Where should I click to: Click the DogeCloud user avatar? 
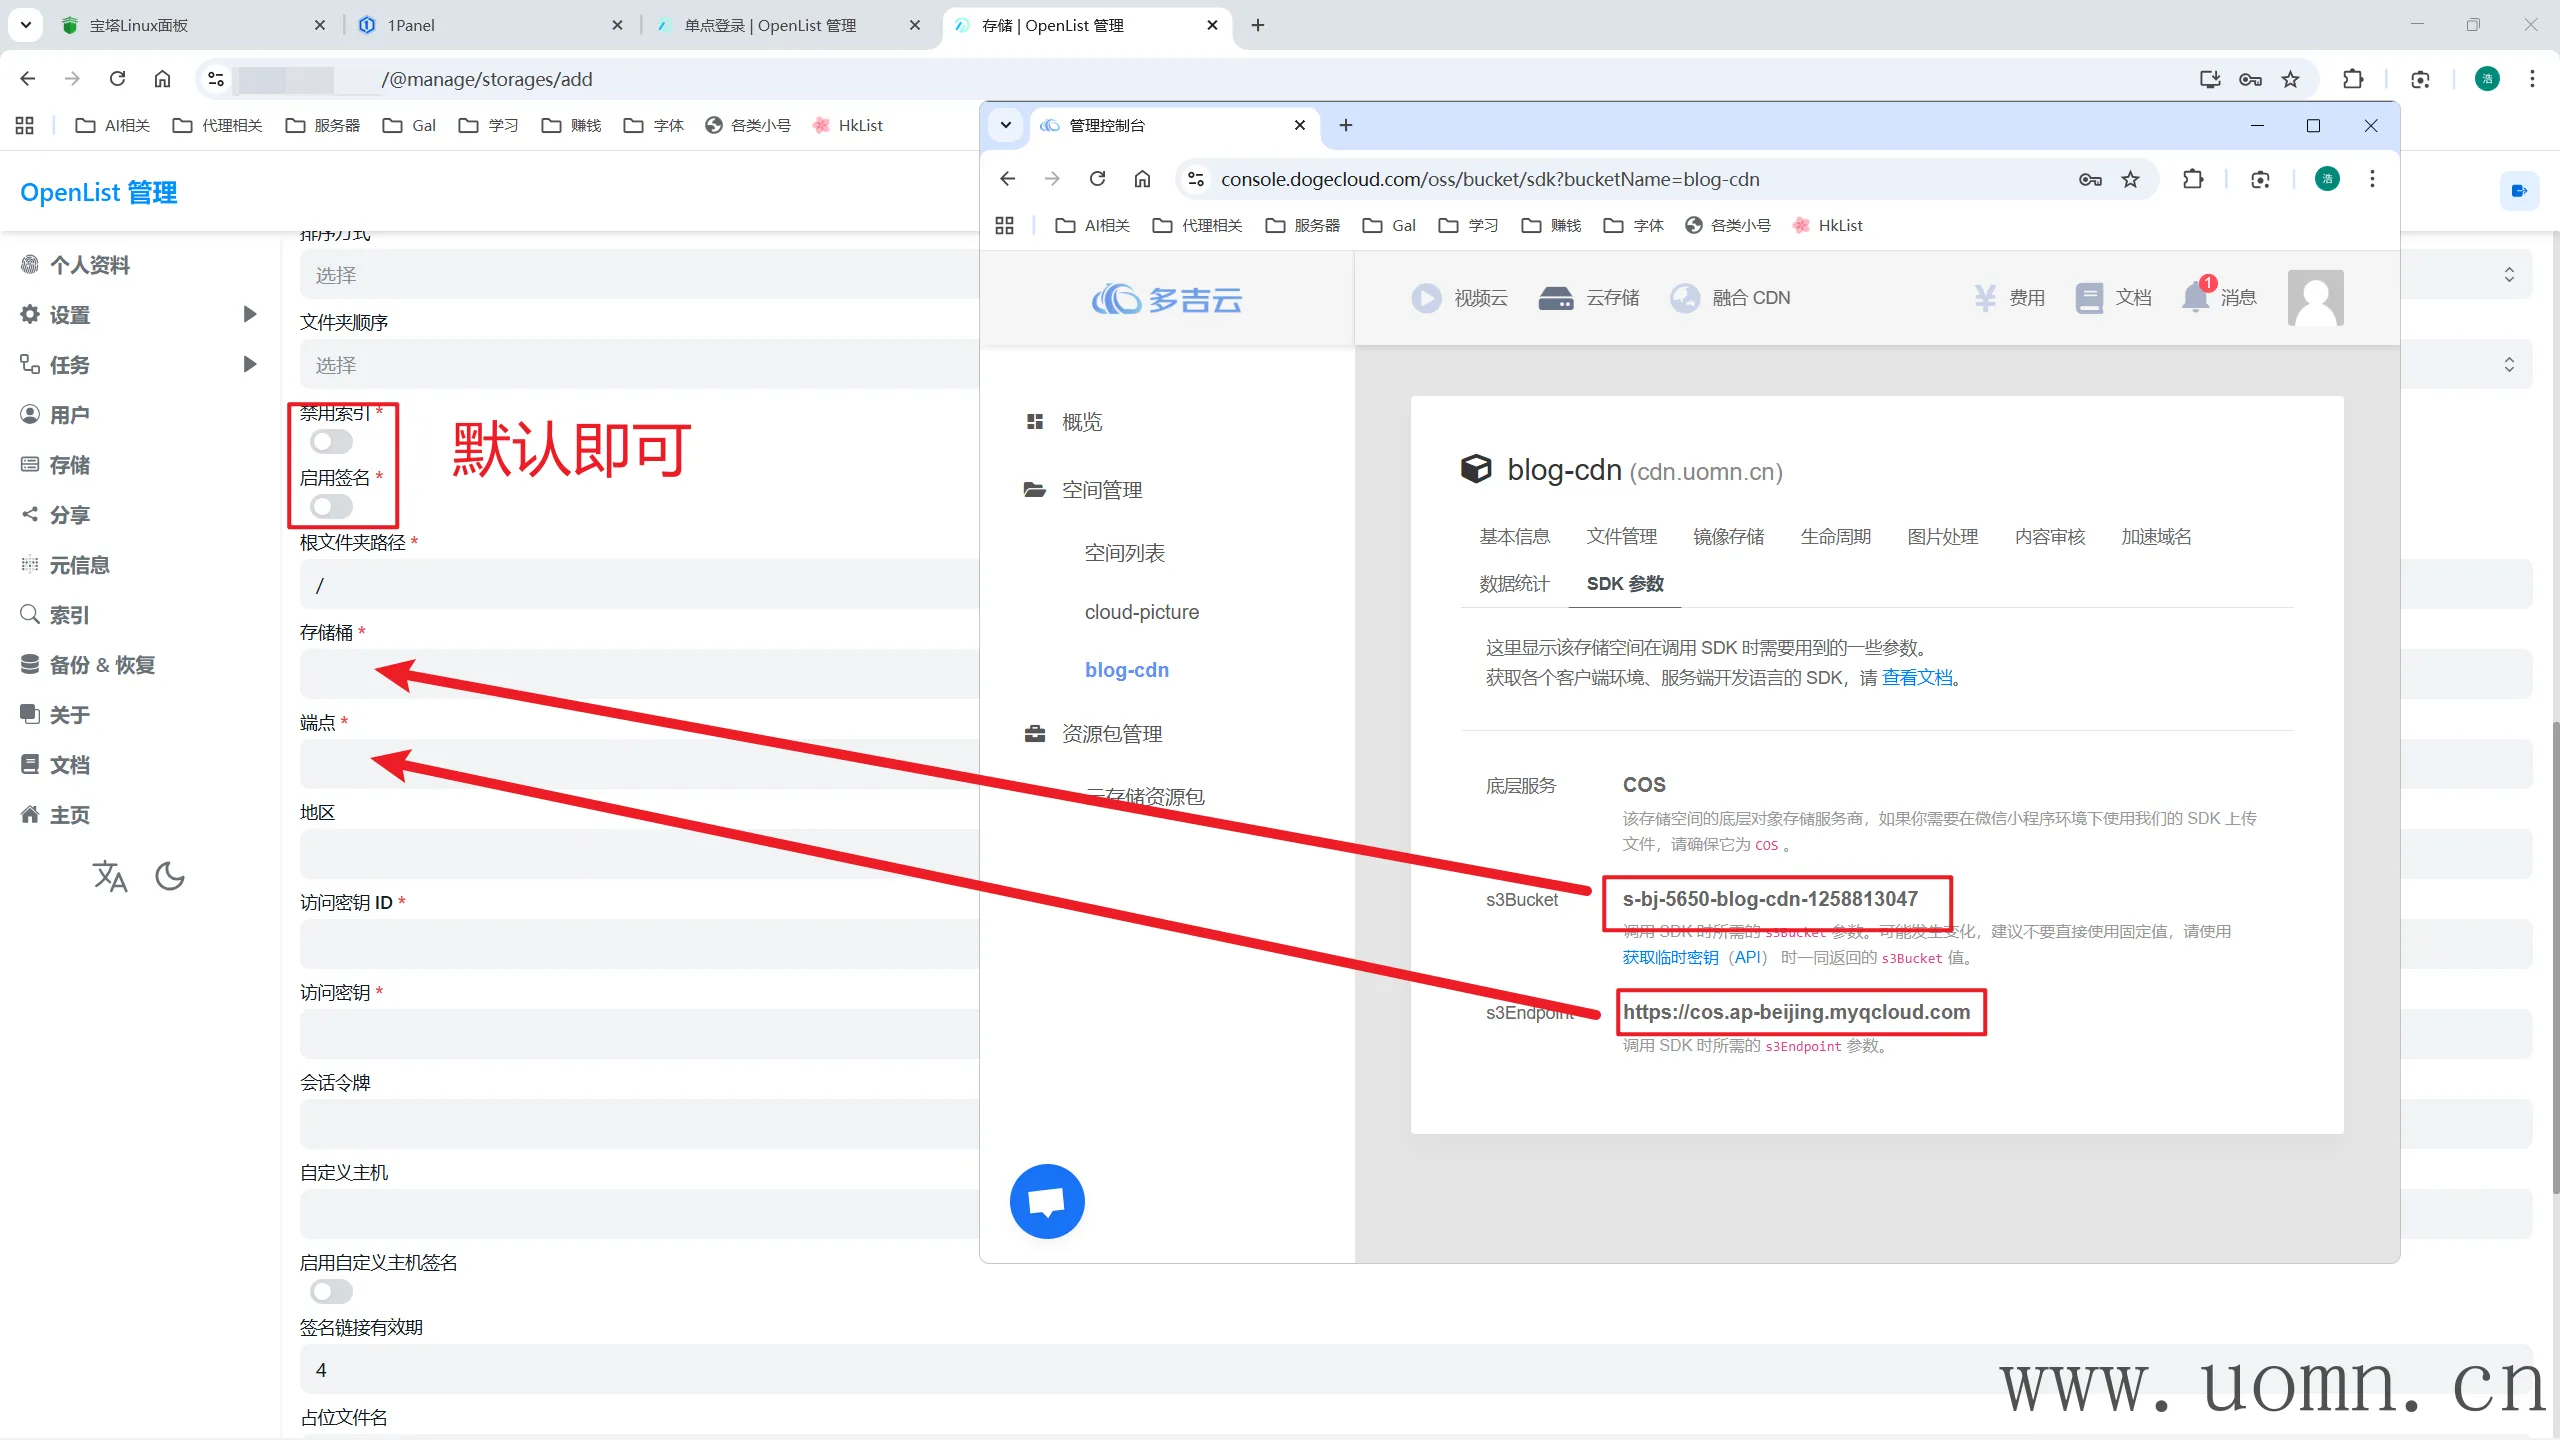tap(2315, 298)
